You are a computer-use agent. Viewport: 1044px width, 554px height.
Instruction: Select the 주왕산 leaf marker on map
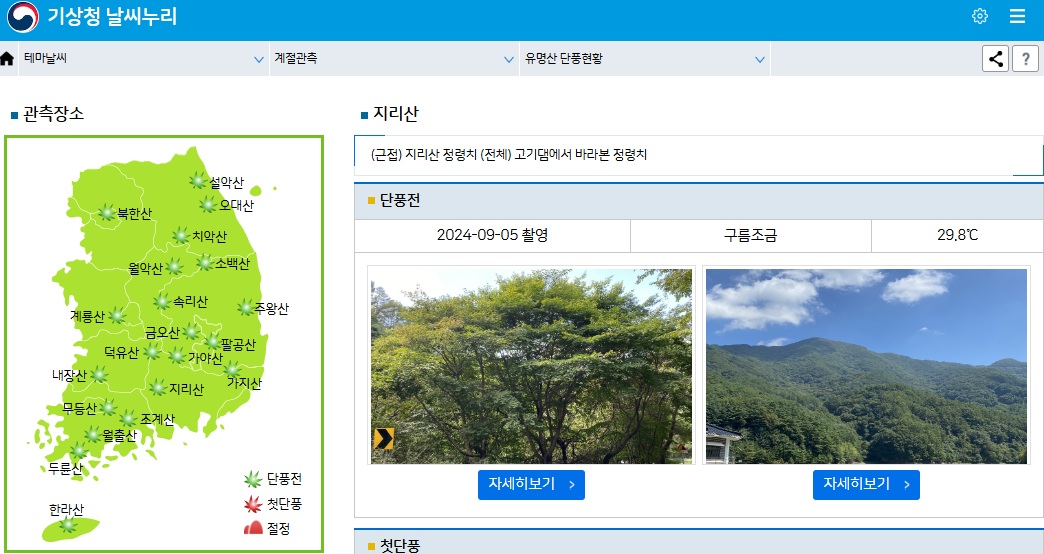tap(246, 308)
